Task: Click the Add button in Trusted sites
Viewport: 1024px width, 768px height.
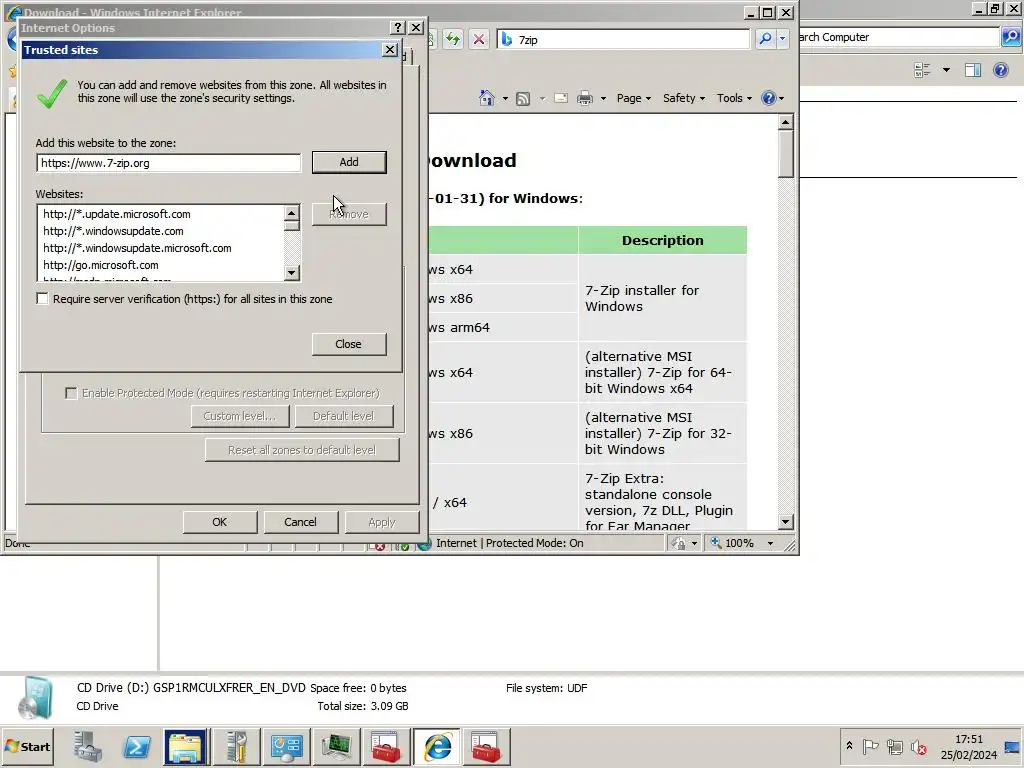Action: point(349,162)
